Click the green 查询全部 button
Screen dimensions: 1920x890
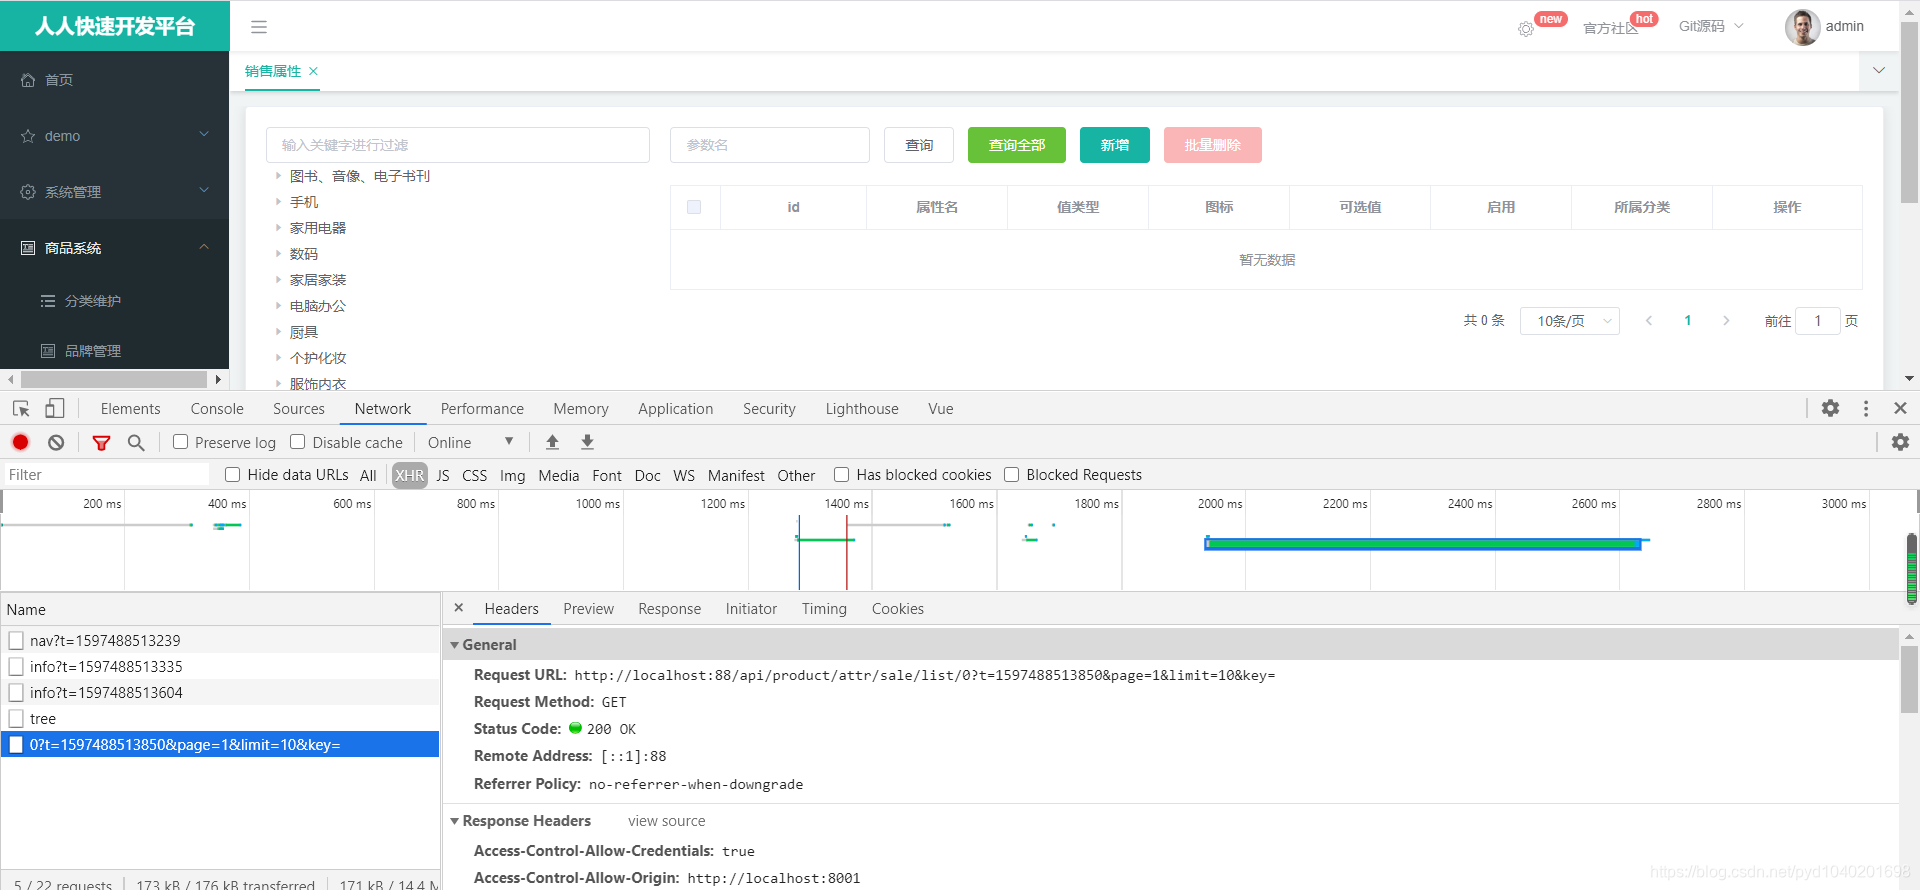[x=1017, y=145]
